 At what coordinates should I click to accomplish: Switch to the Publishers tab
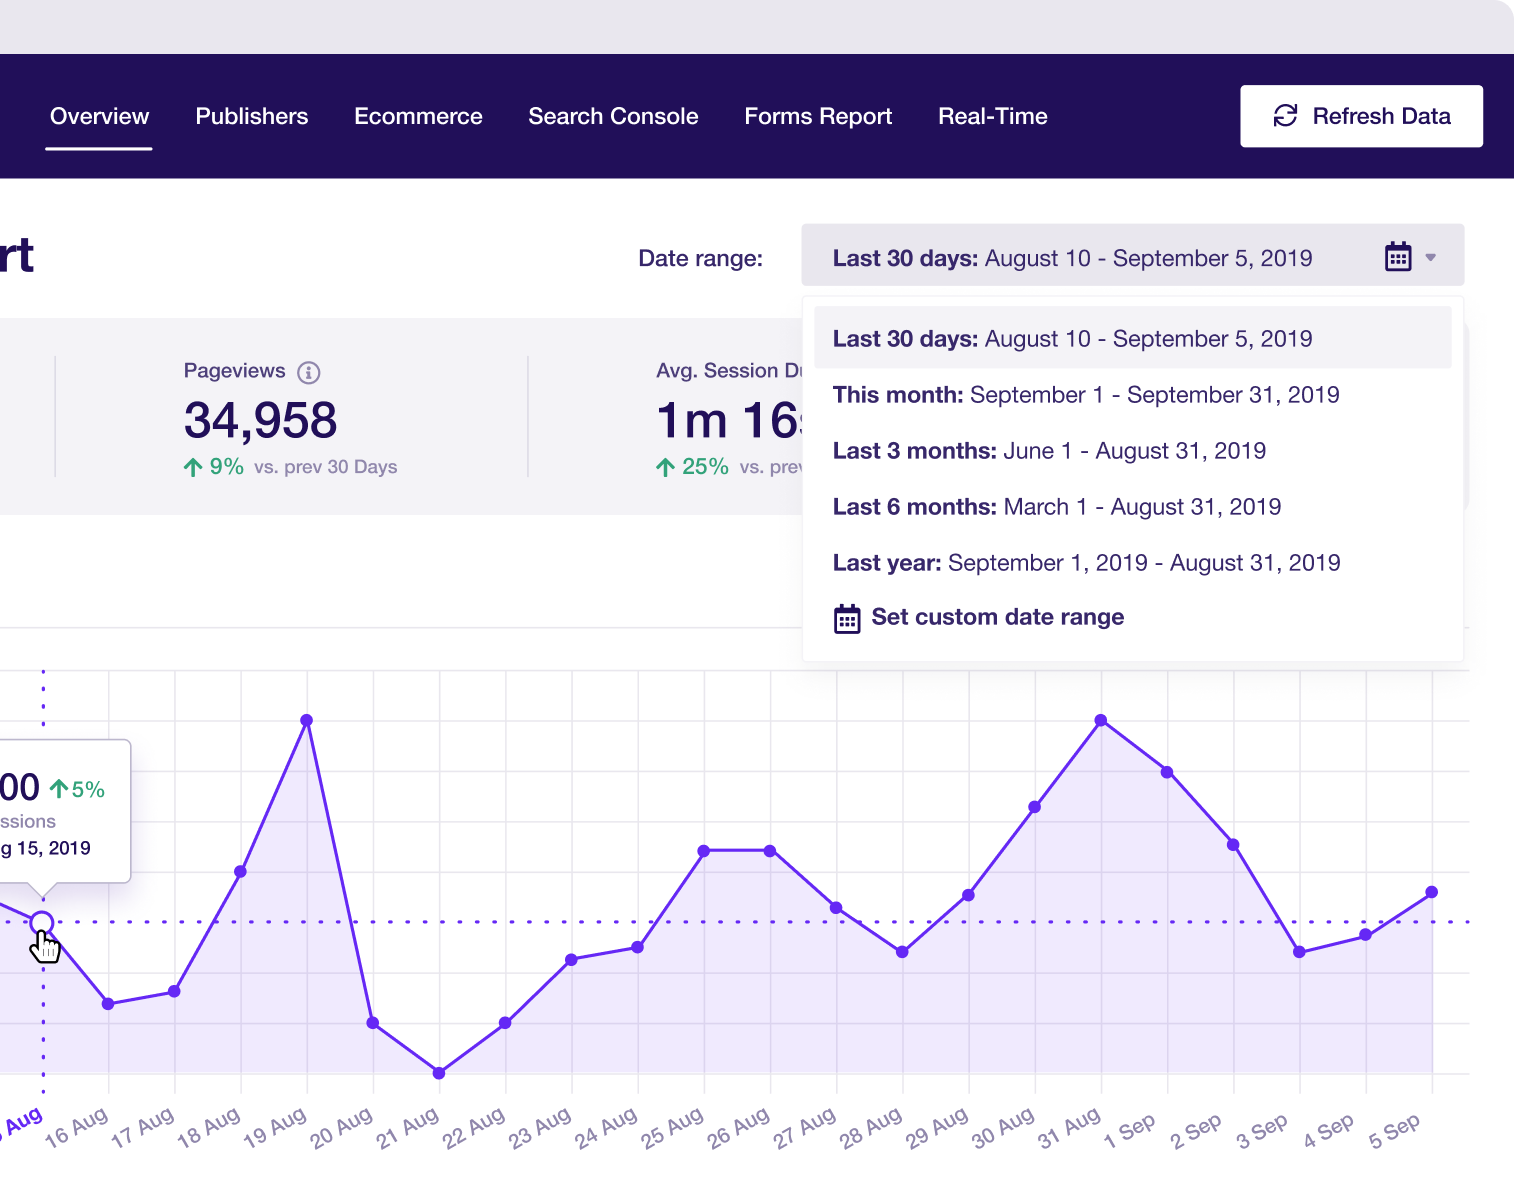[x=251, y=116]
